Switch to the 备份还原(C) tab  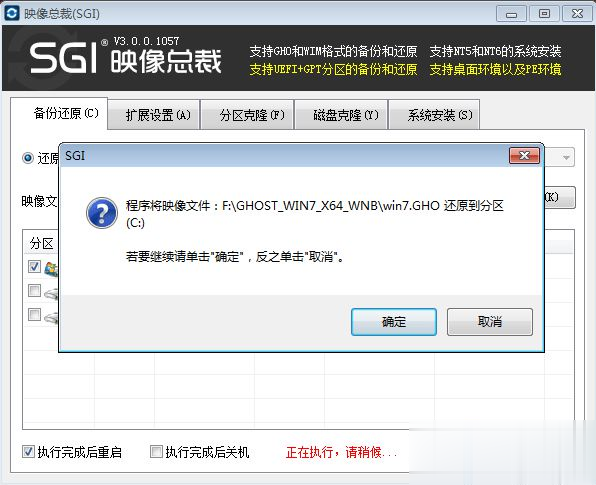pos(59,113)
